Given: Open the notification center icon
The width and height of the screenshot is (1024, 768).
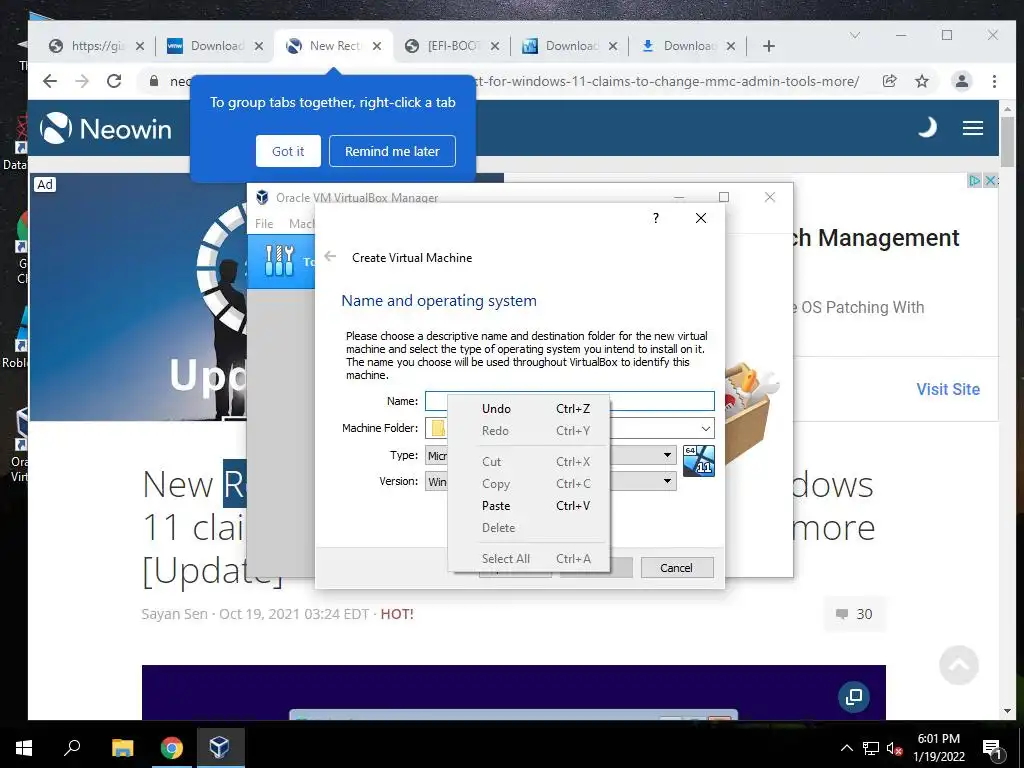Looking at the screenshot, I should 992,750.
